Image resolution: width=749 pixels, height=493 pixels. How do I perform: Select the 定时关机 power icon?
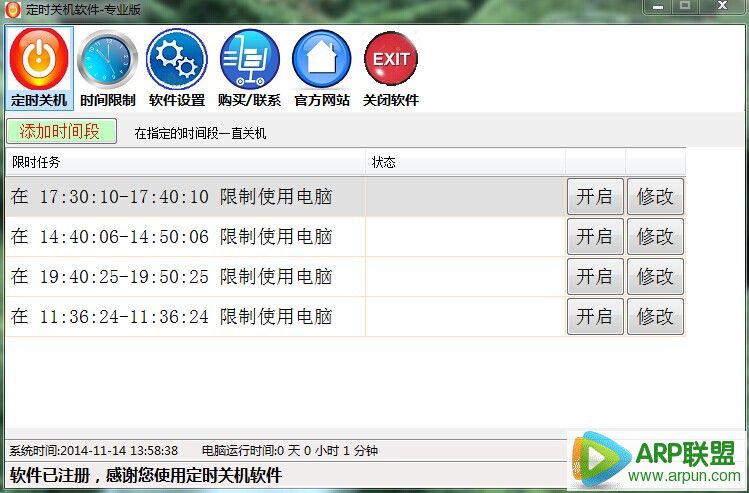[x=39, y=68]
